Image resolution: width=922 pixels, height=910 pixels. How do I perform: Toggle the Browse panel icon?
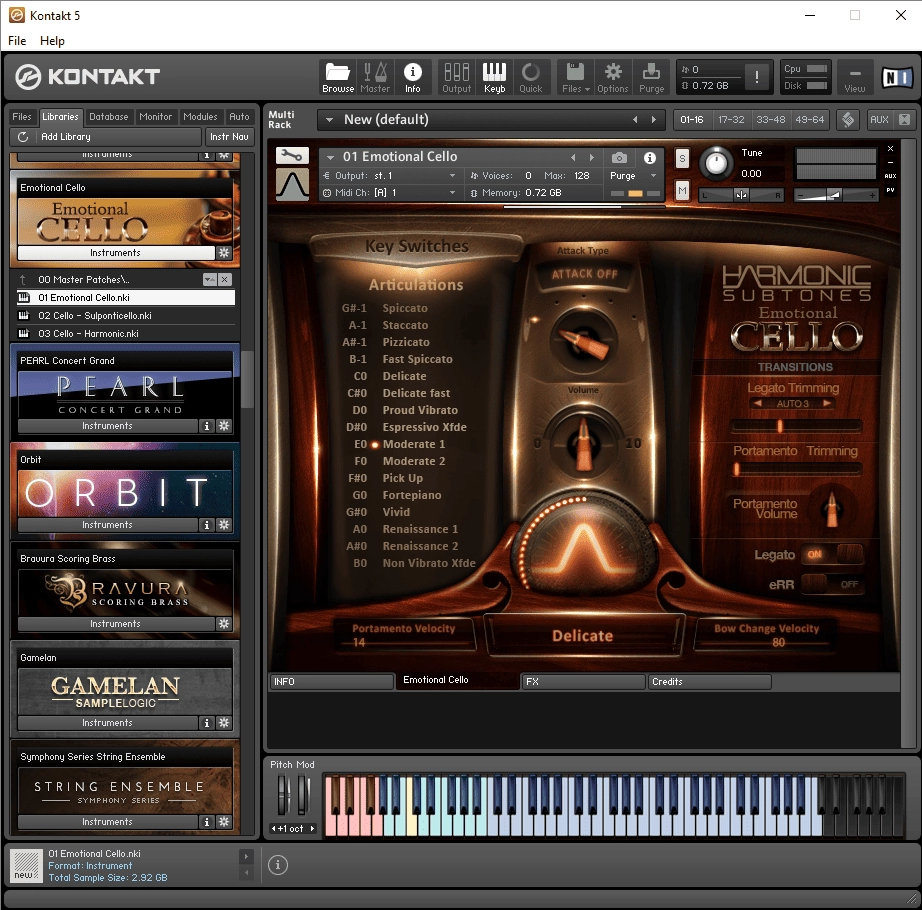click(x=338, y=78)
